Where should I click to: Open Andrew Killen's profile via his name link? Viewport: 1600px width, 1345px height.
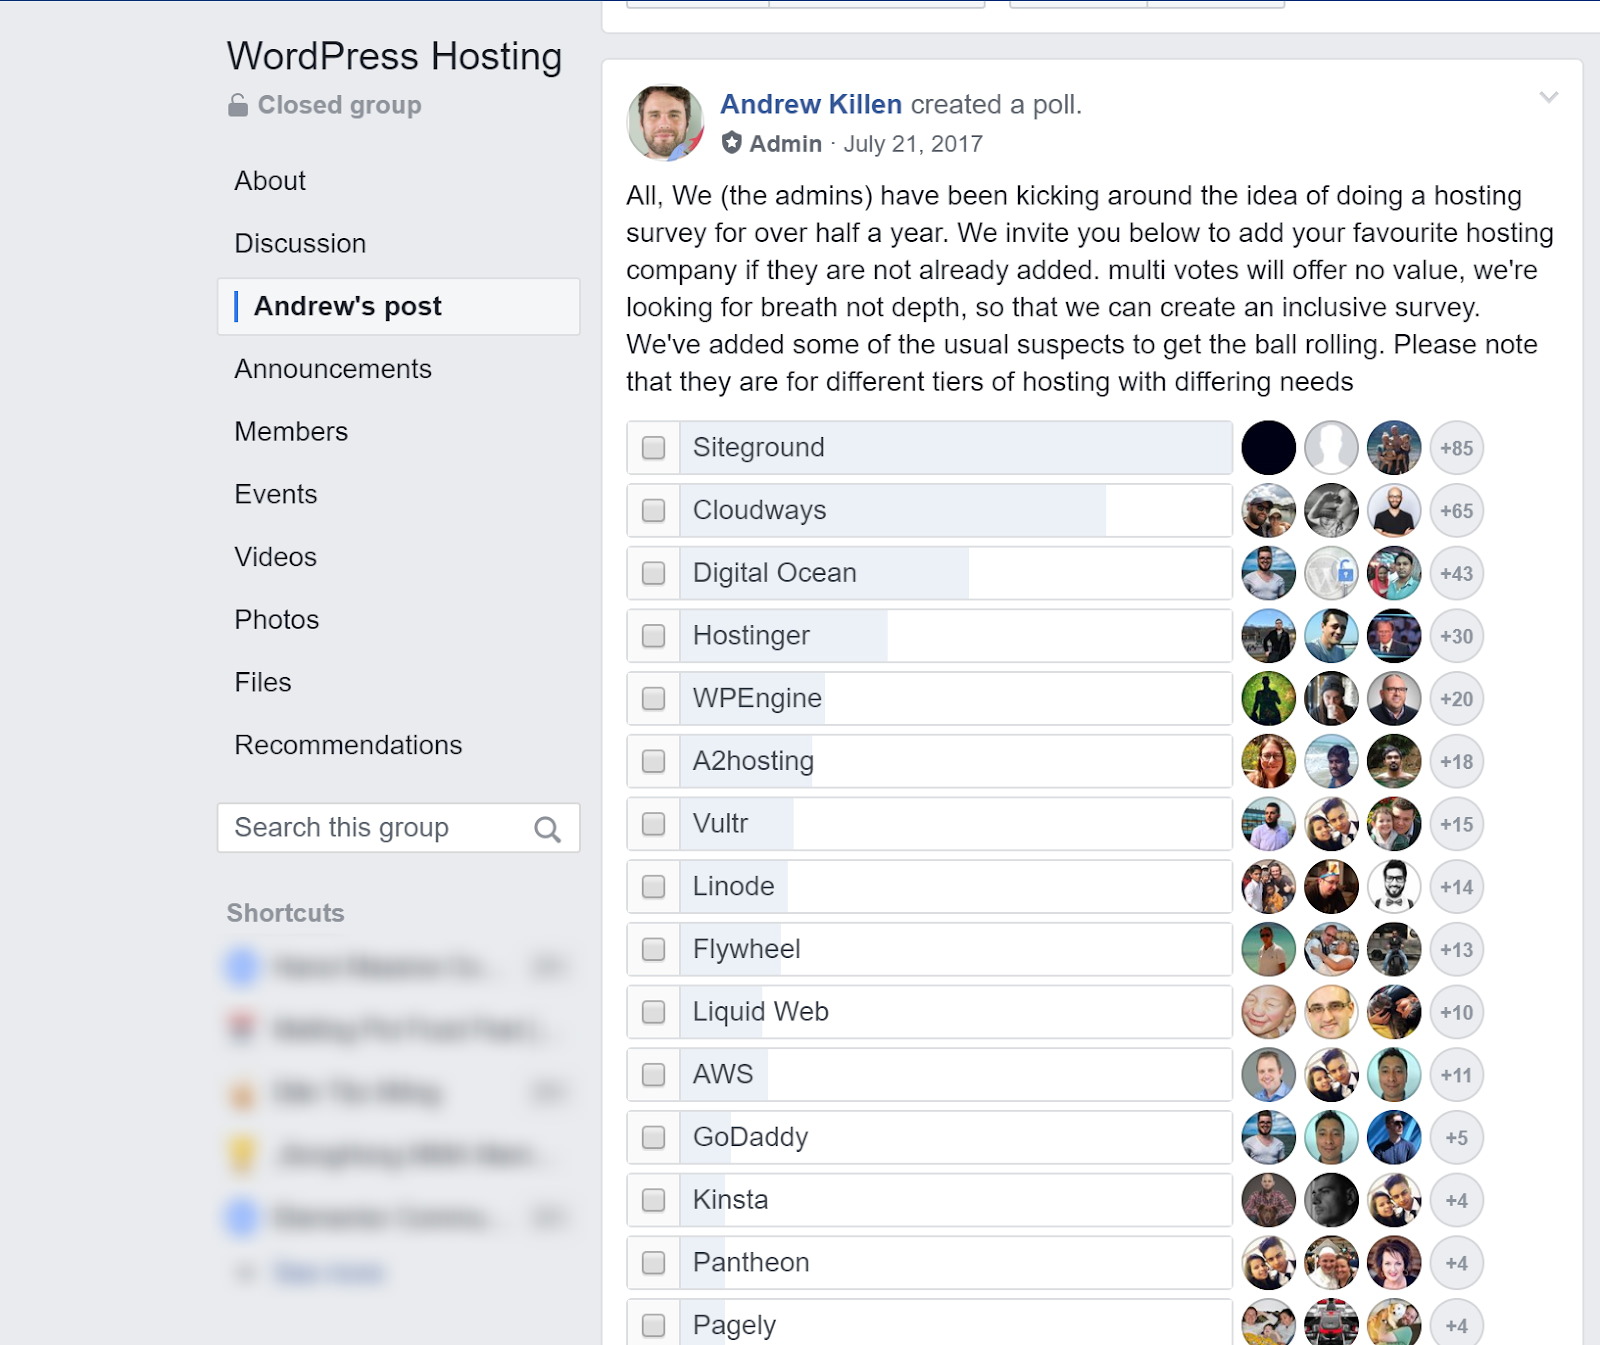click(x=812, y=104)
